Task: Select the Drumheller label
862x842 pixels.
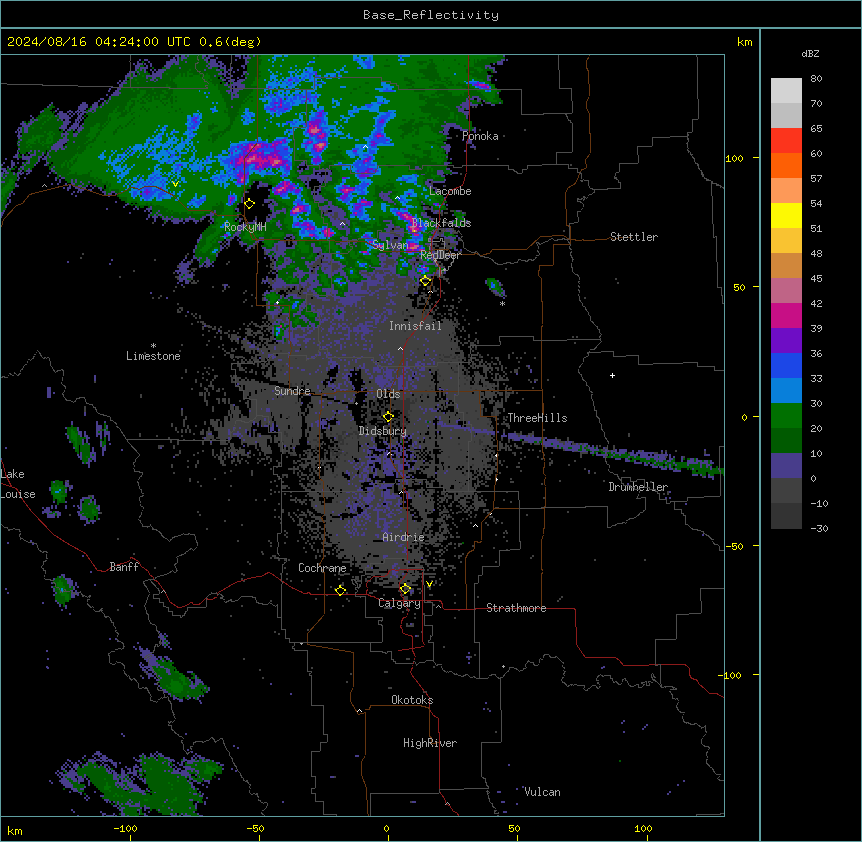Action: (638, 487)
